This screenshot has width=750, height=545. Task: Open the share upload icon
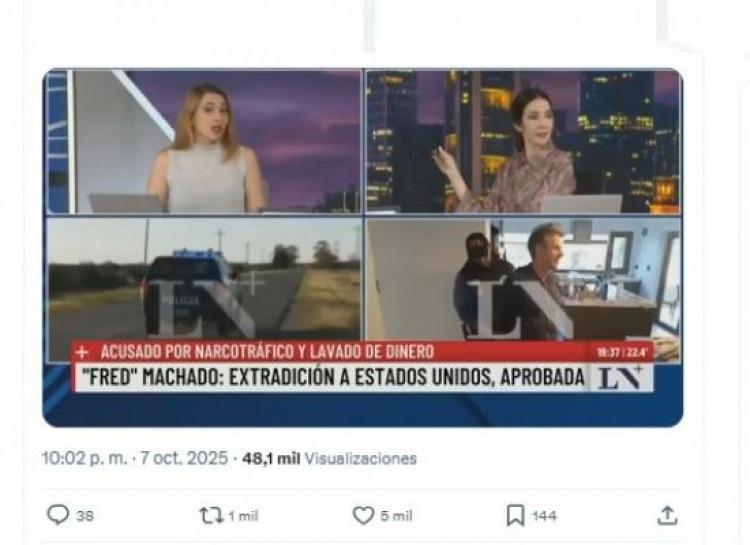(x=667, y=515)
